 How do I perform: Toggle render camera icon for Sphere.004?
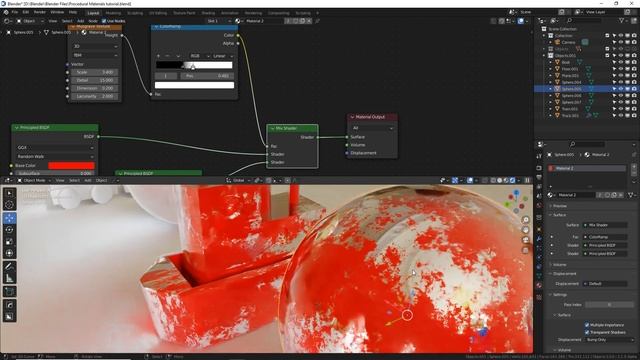click(634, 82)
